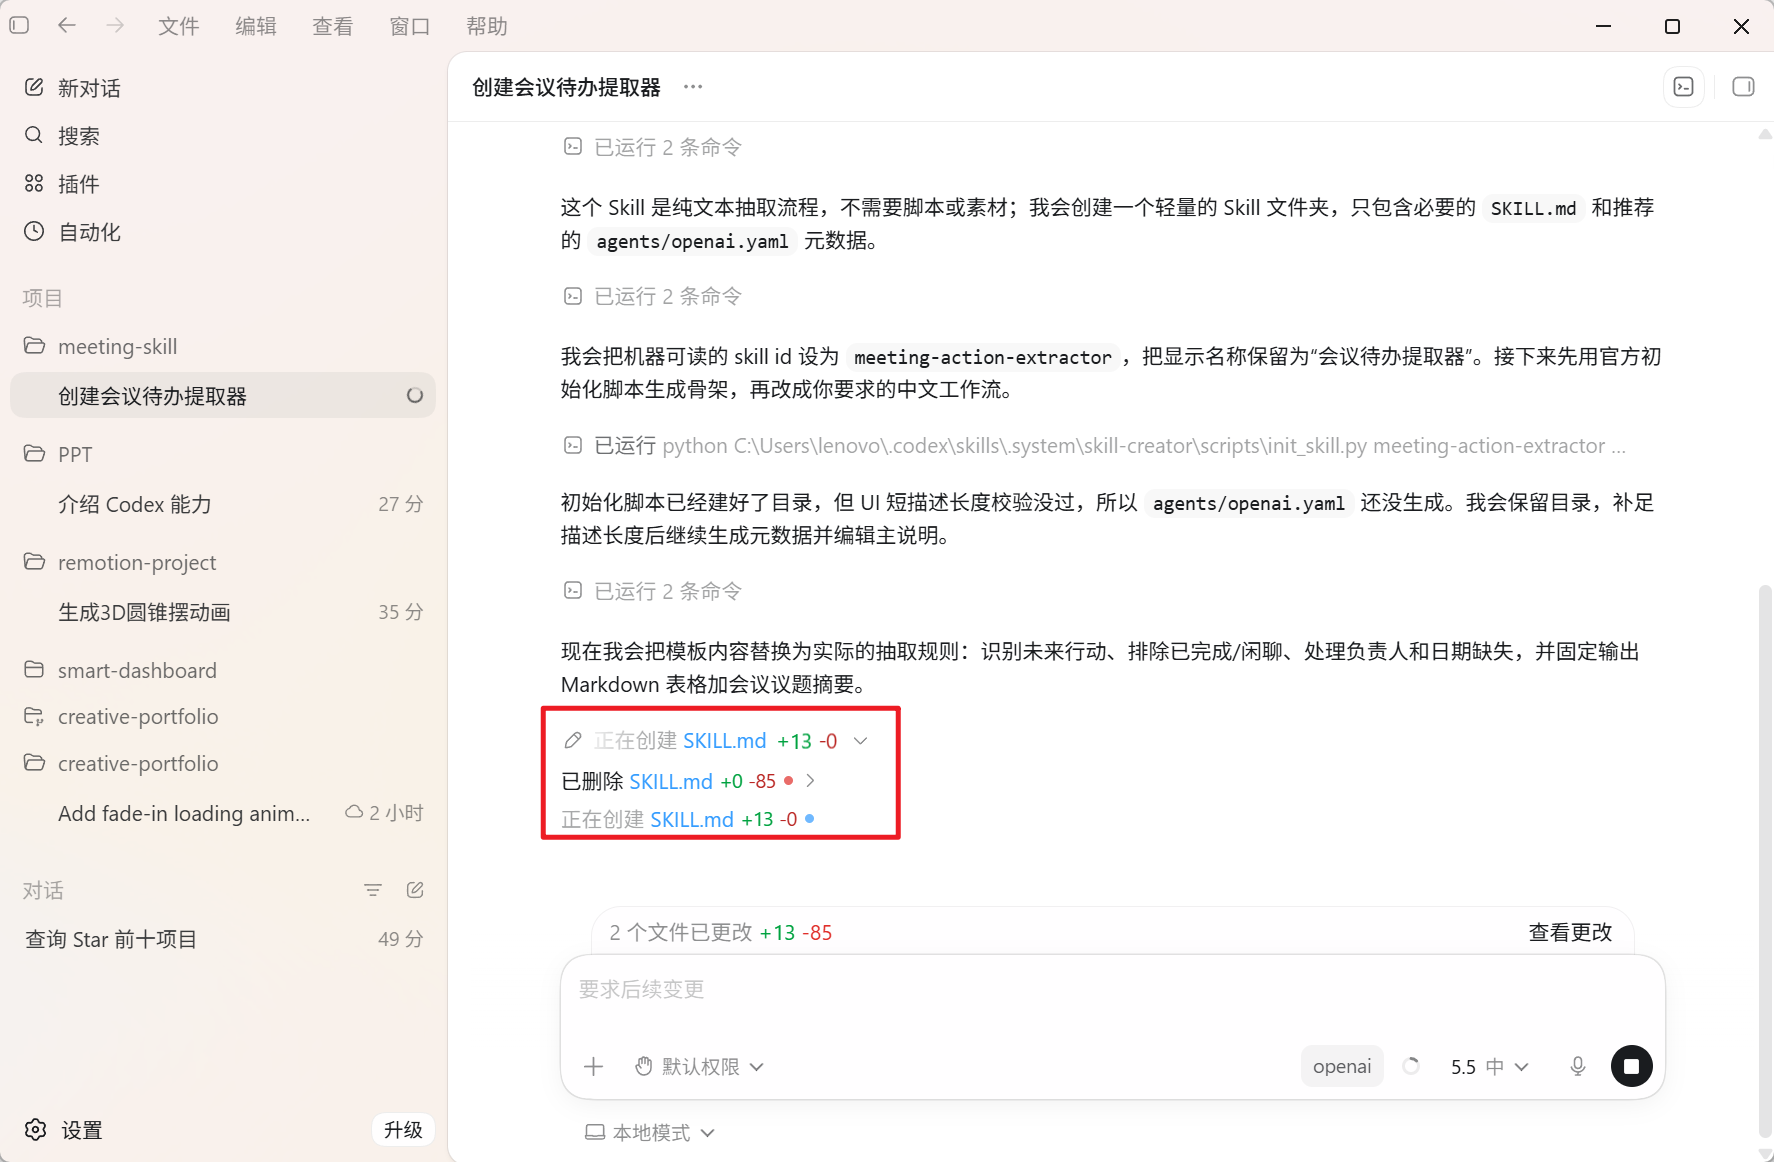The image size is (1774, 1162).
Task: Open 设置 at the sidebar bottom
Action: point(64,1130)
